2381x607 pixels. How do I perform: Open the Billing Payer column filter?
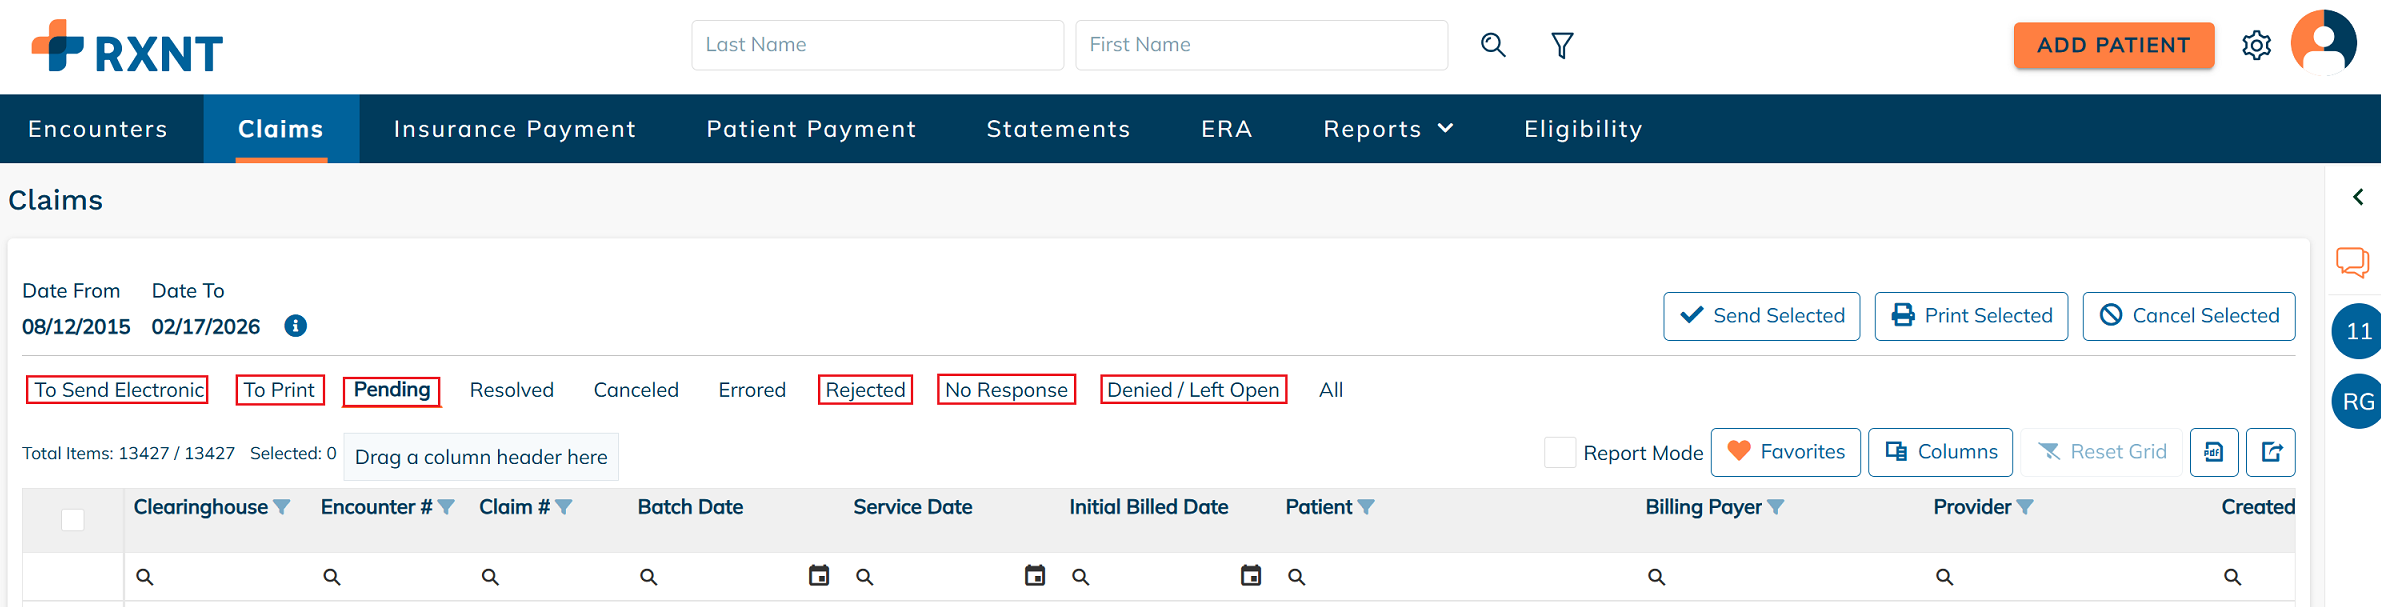(x=1776, y=508)
